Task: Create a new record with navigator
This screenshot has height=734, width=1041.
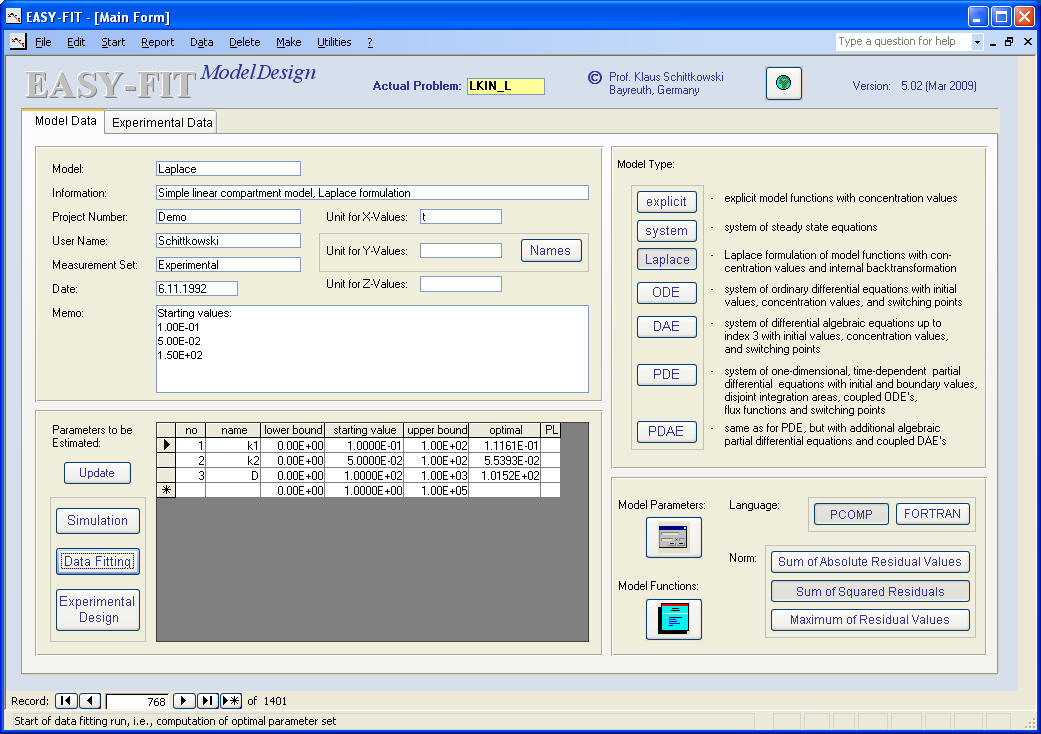Action: 231,701
